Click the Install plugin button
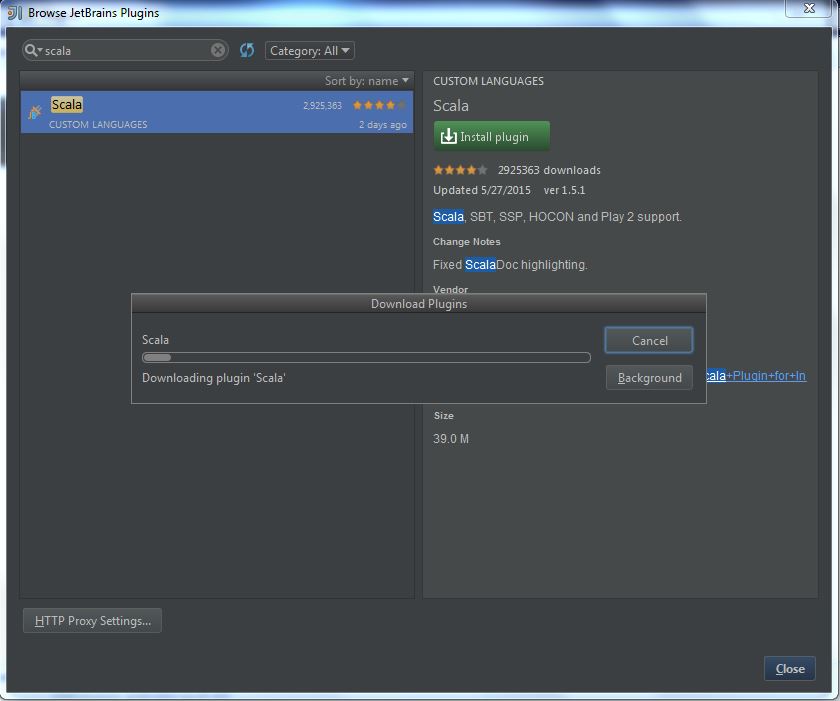This screenshot has width=840, height=701. (x=491, y=137)
